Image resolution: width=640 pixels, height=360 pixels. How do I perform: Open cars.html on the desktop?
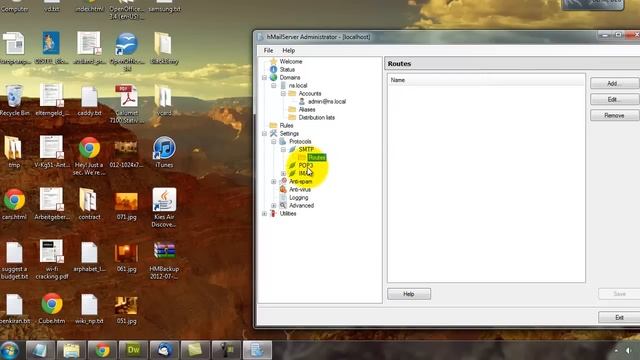click(x=14, y=204)
